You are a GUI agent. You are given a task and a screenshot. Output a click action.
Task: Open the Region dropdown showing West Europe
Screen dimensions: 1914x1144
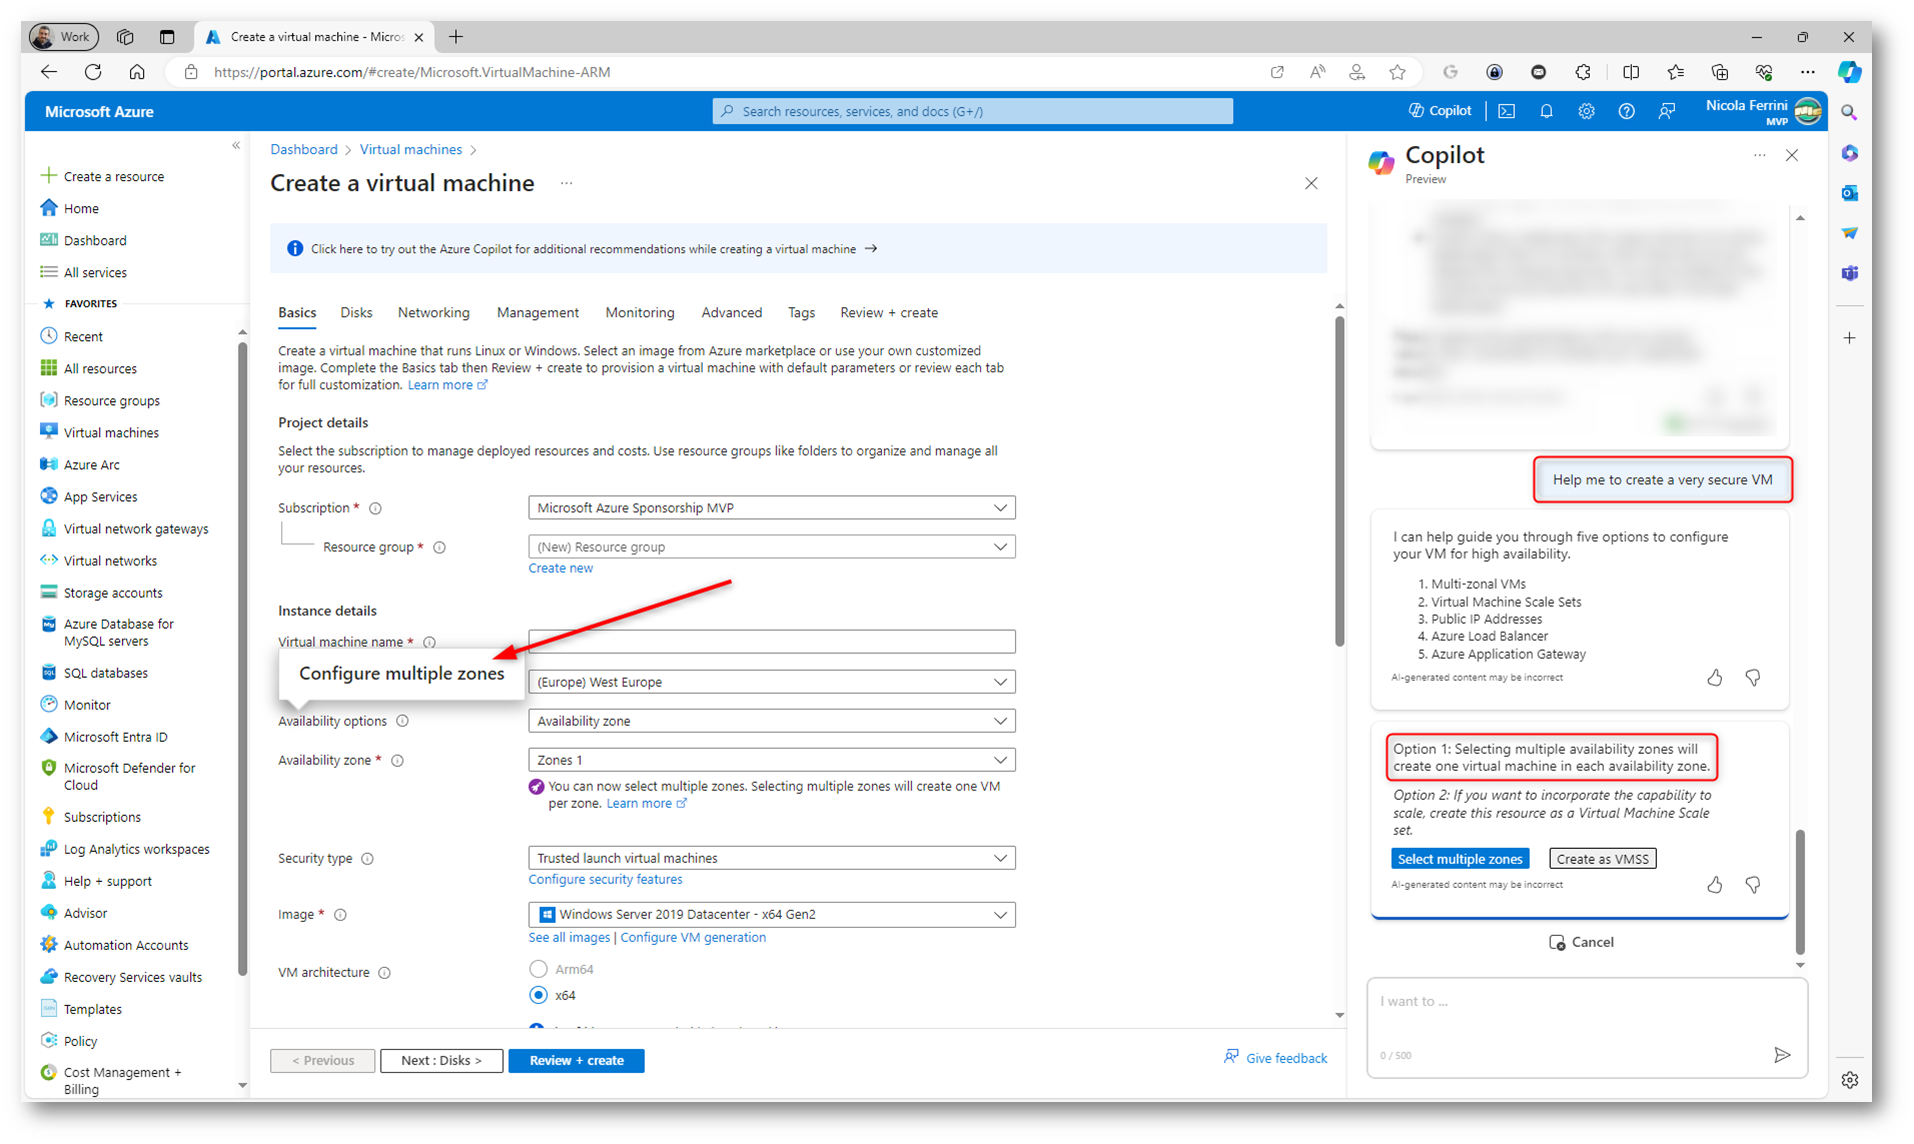[771, 682]
